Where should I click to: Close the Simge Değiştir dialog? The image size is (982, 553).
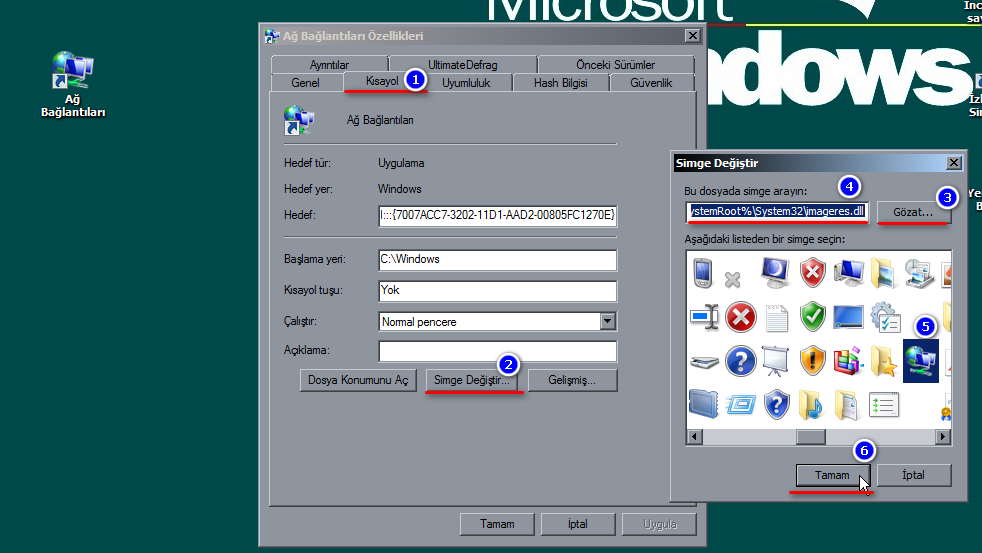(953, 163)
